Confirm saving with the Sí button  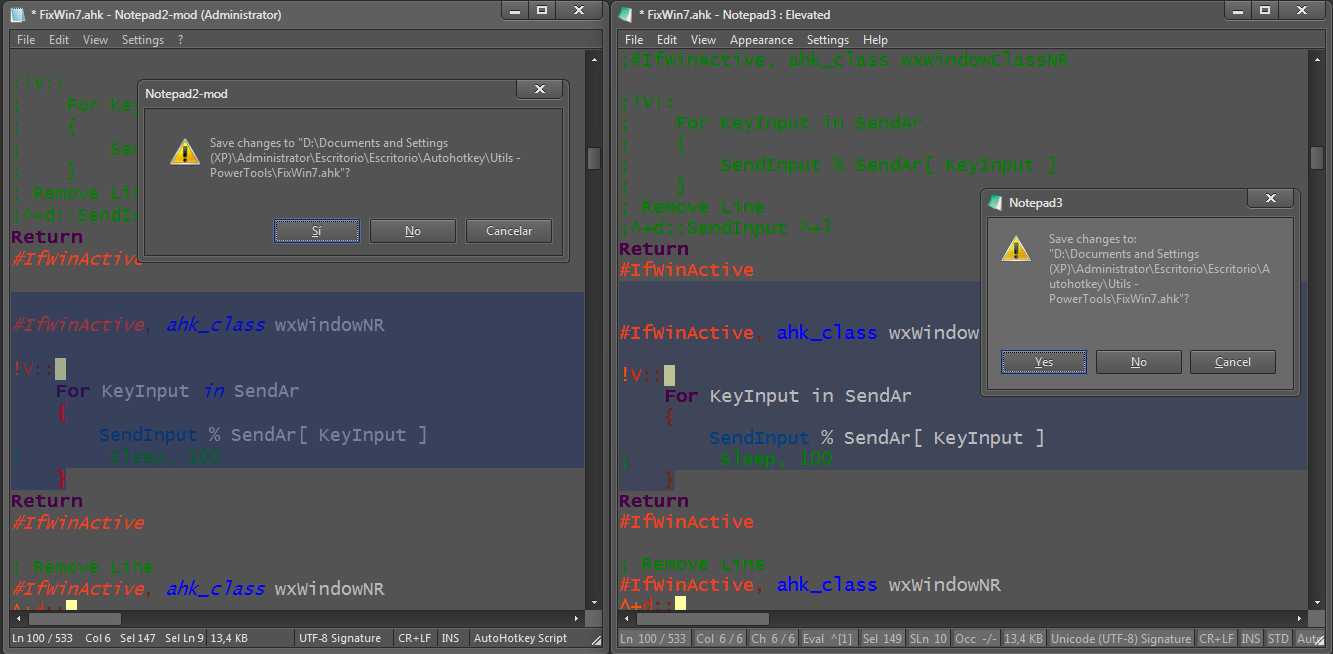click(x=317, y=231)
